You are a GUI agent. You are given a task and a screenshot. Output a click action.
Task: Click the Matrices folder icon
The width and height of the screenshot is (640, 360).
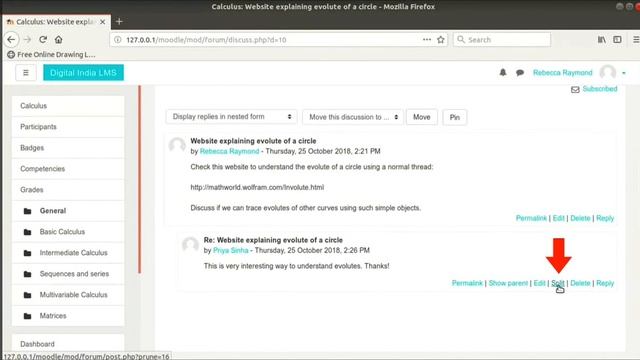[x=27, y=316]
